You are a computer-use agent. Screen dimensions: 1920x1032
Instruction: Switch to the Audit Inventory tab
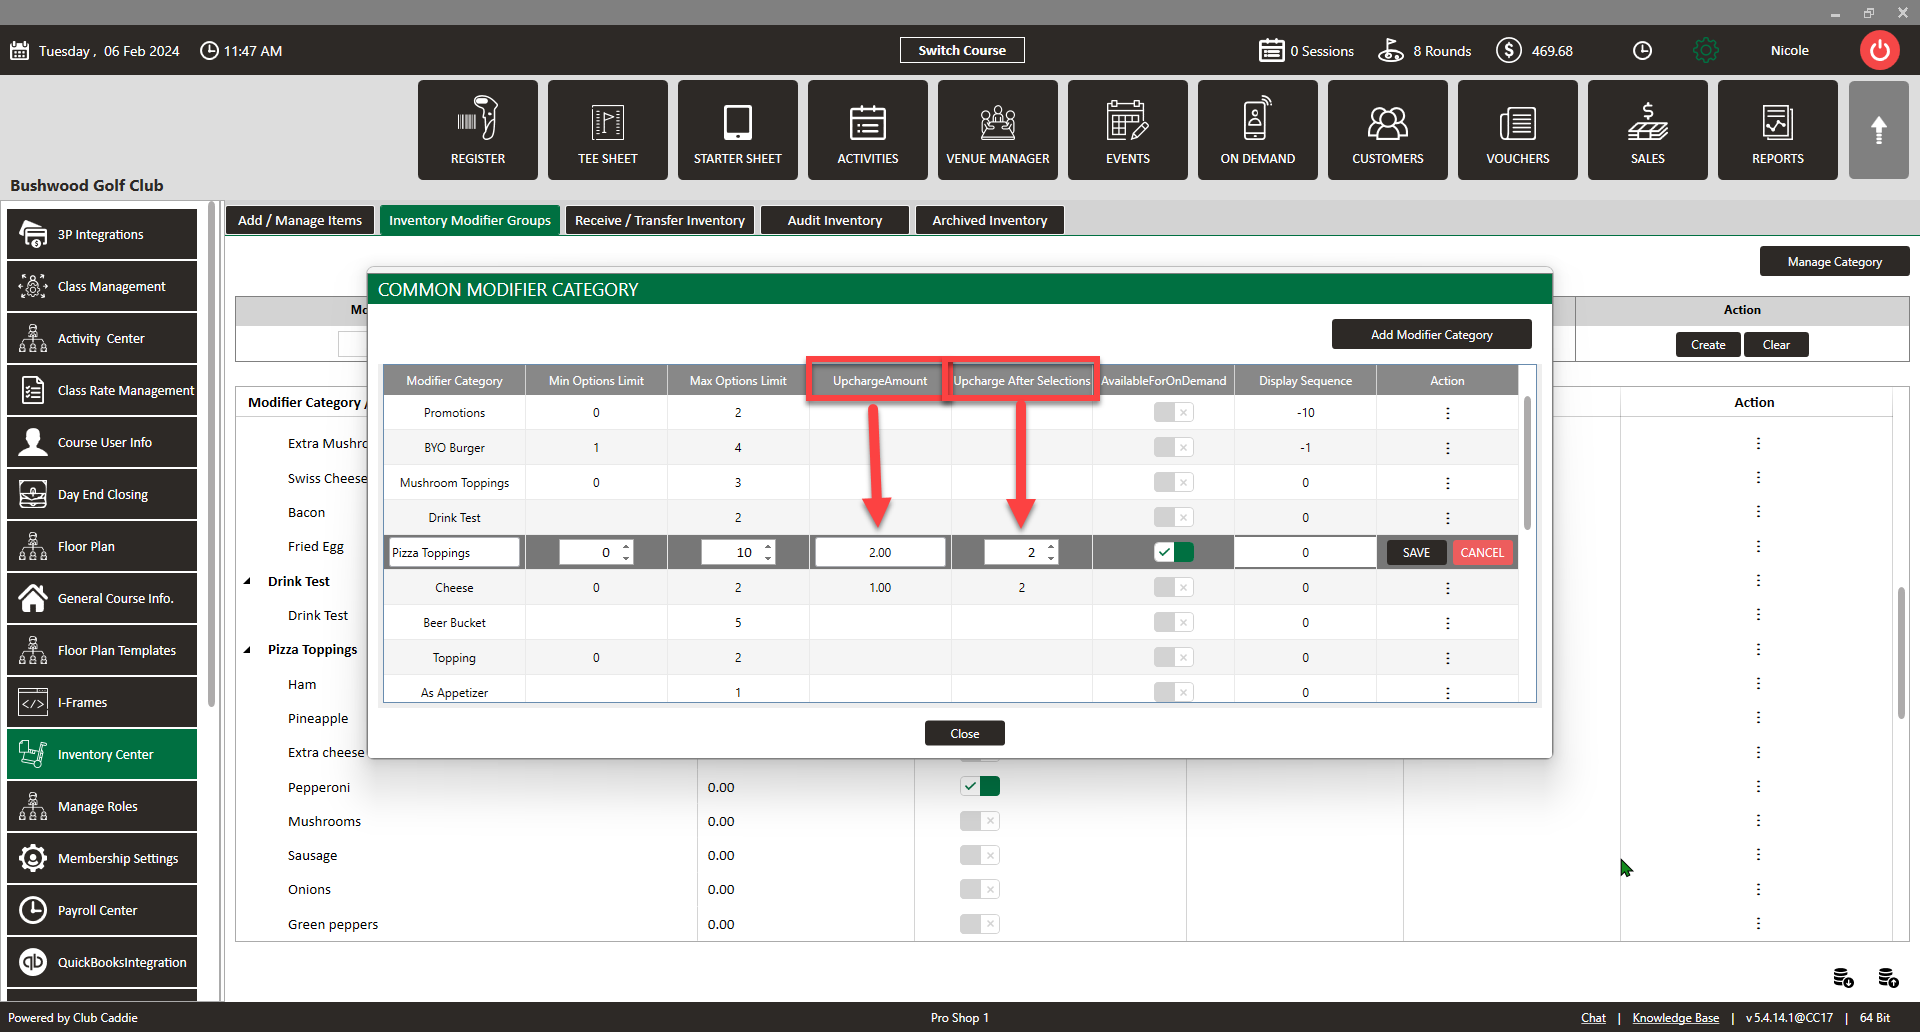pos(834,220)
